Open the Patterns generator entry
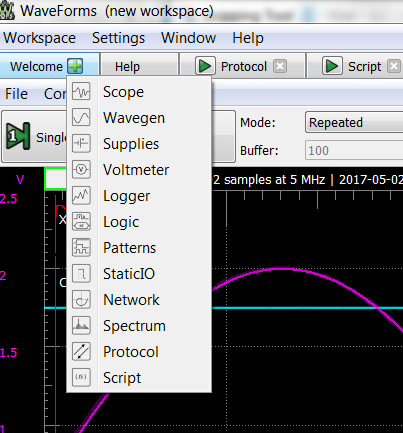 click(x=139, y=248)
